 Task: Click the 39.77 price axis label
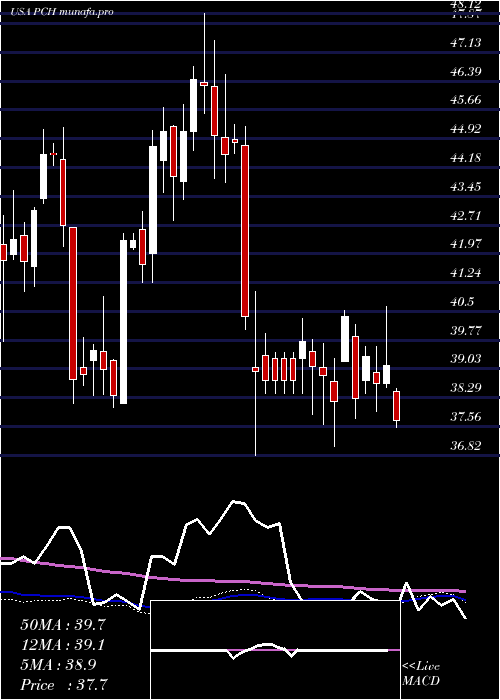click(467, 330)
